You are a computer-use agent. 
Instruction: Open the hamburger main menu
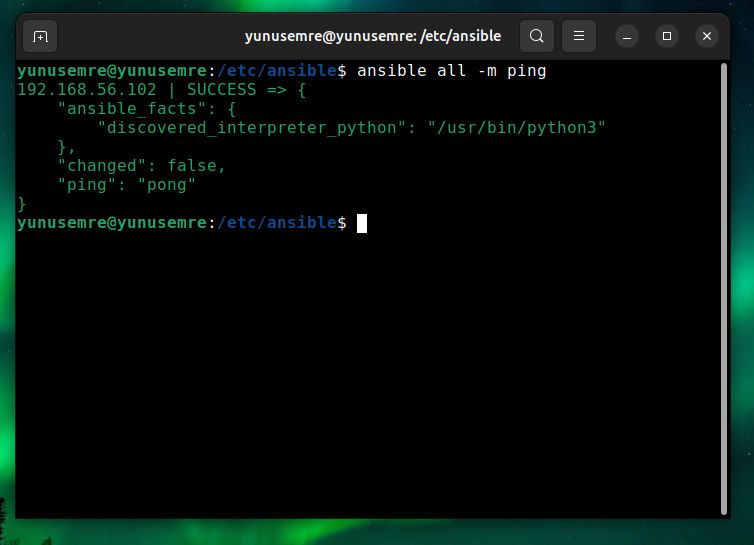pos(578,36)
